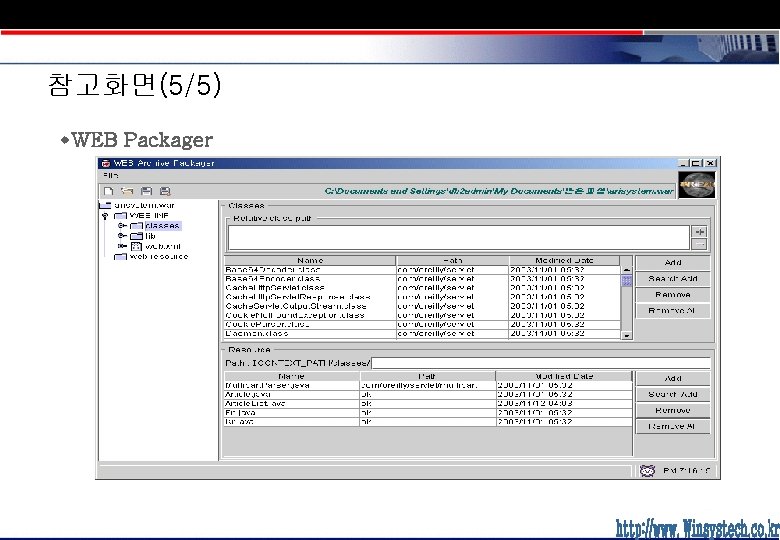Click the Resource Path input field
Screen dimensions: 780x540
541,363
